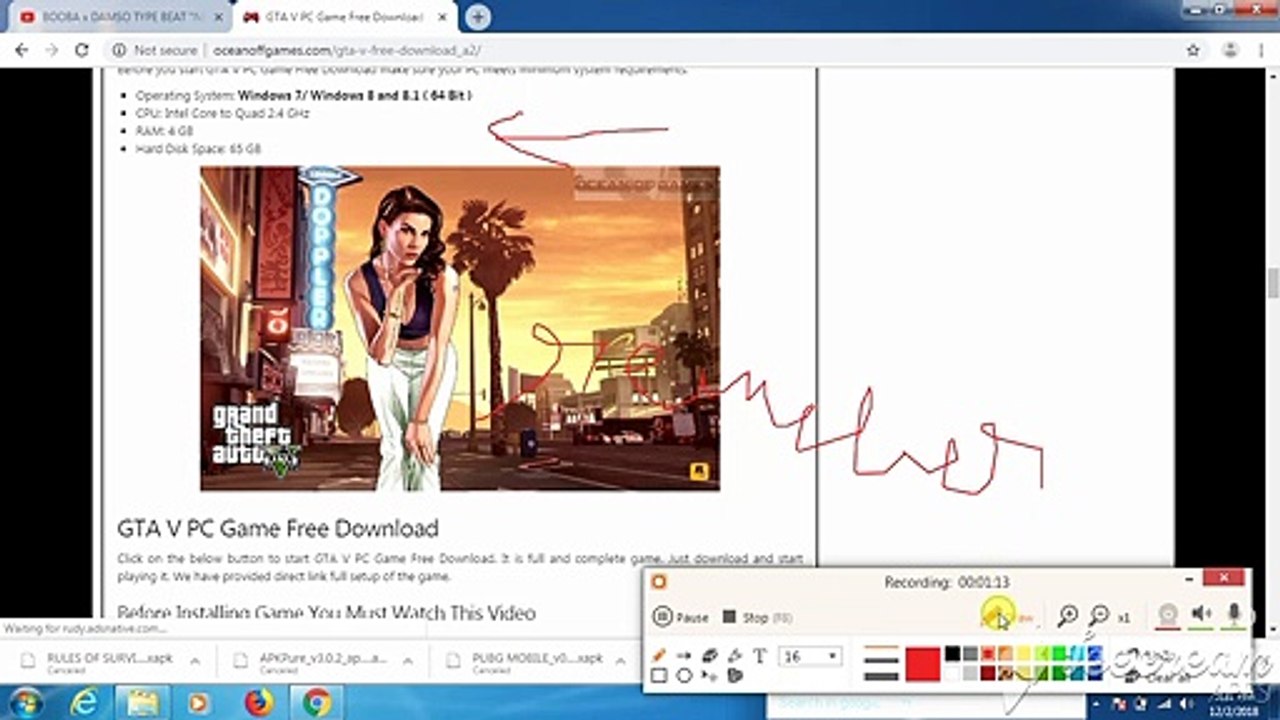
Task: Close the BOOBA x DAMSO YouTube tab
Action: pyautogui.click(x=219, y=17)
